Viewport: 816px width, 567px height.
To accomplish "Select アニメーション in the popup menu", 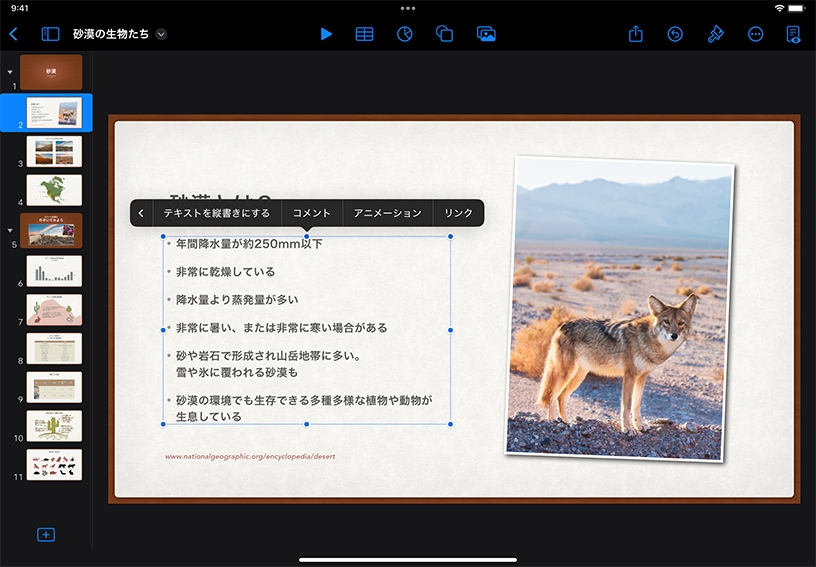I will point(388,213).
